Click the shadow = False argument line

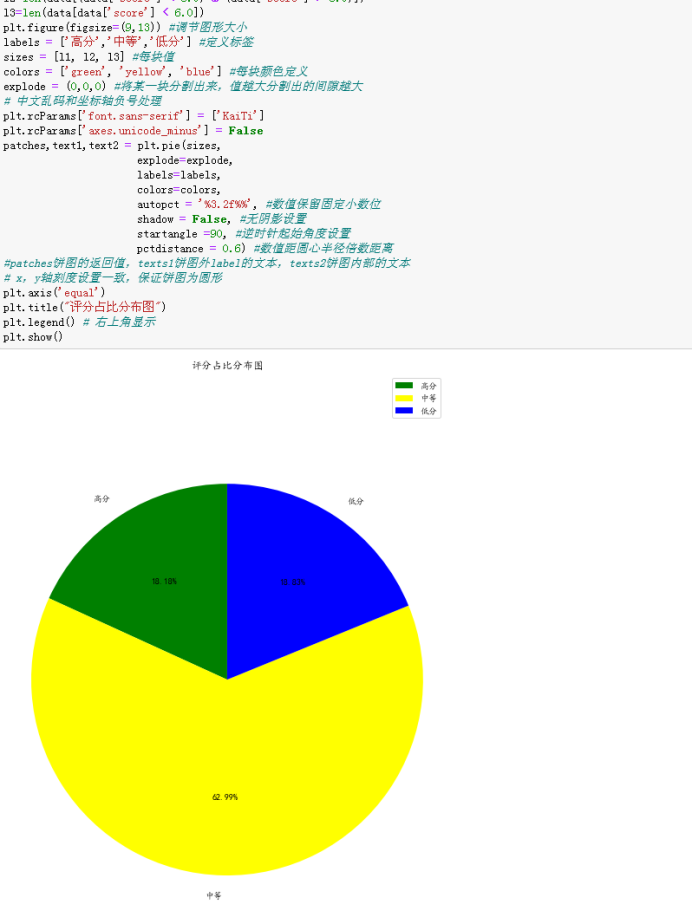pos(222,219)
